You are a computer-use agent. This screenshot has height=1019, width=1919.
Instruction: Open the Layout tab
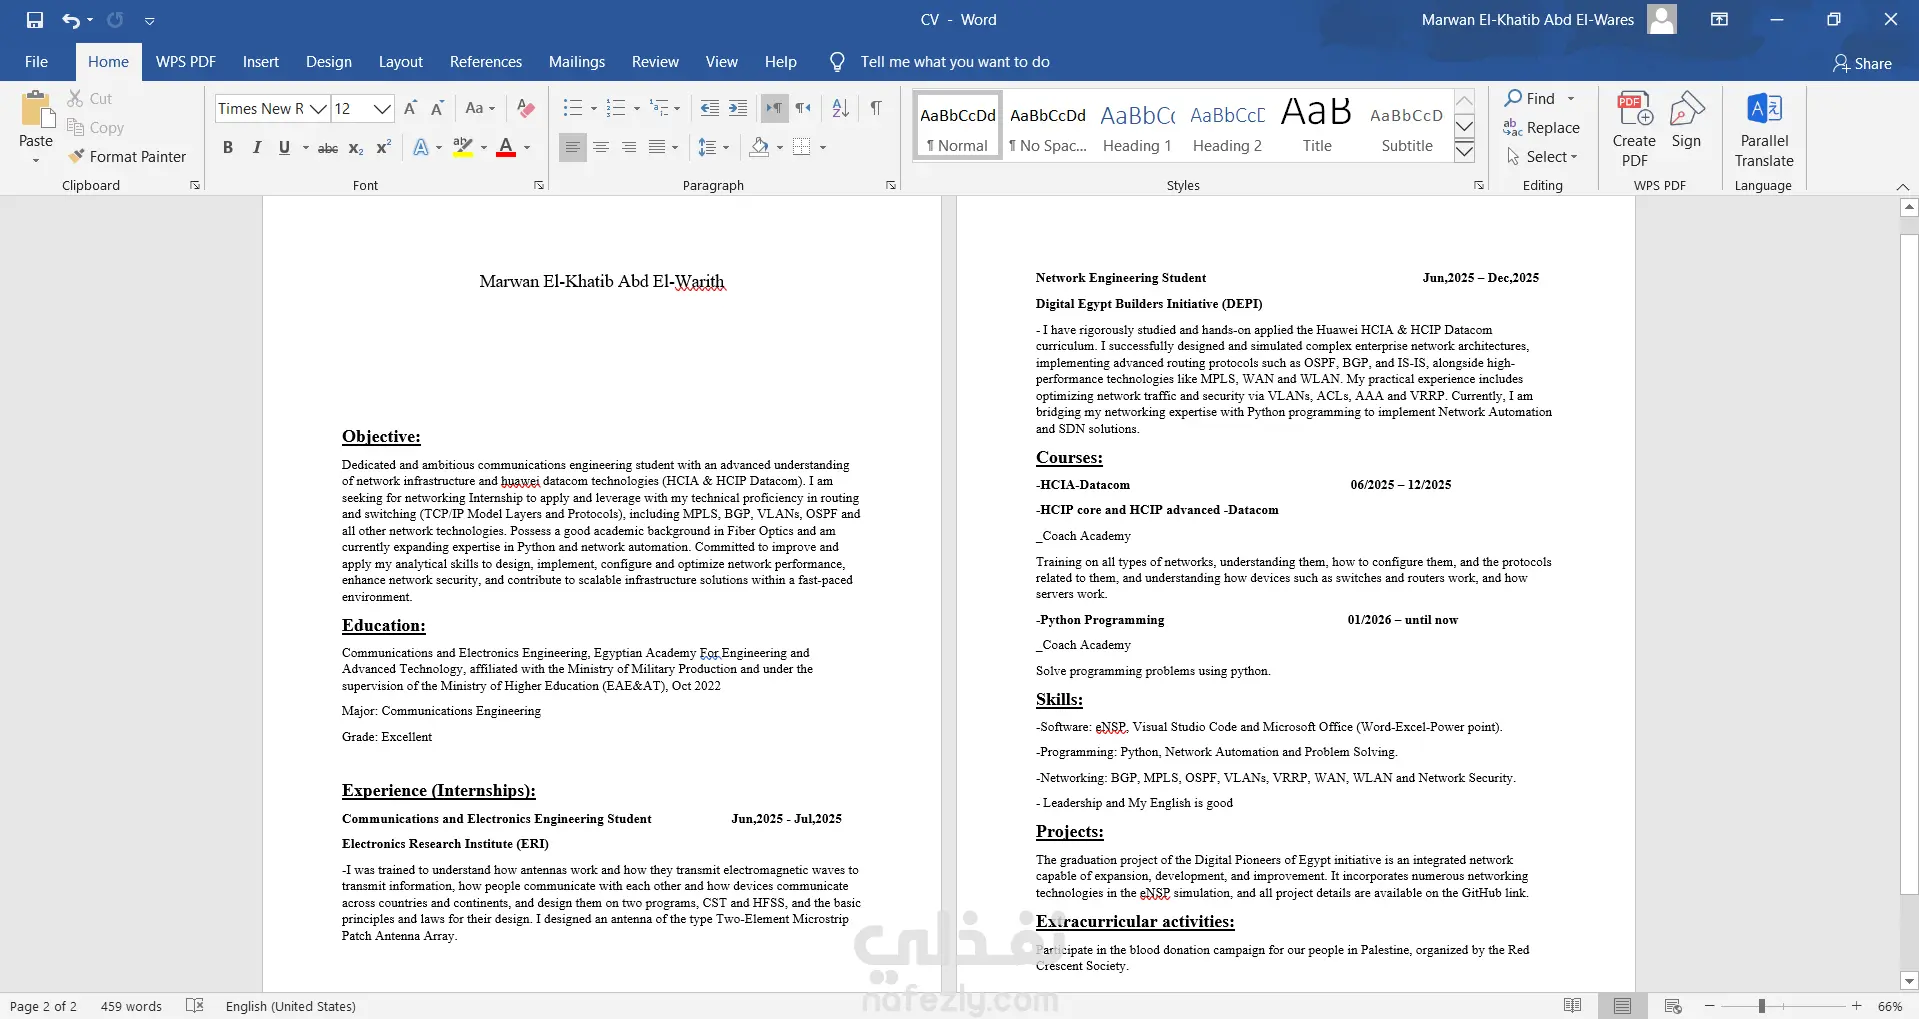[x=401, y=62]
